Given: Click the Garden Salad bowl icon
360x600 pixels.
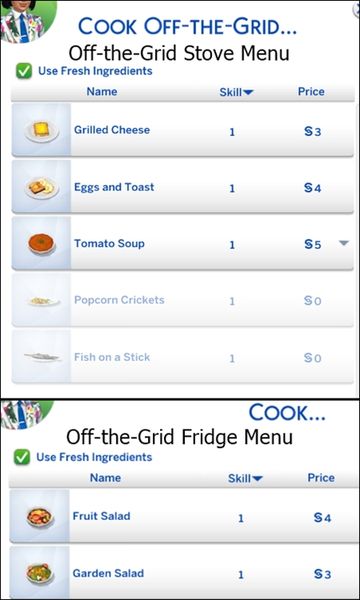Looking at the screenshot, I should (39, 573).
